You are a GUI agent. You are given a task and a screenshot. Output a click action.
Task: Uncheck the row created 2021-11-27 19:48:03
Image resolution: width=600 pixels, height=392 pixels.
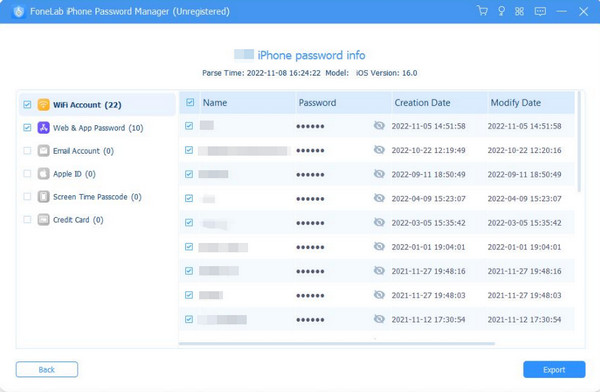click(189, 295)
